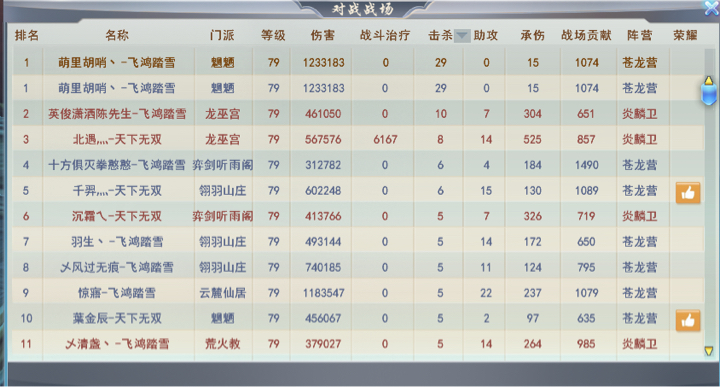Image resolution: width=720 pixels, height=387 pixels.
Task: Sort by 战斗治疗 column header
Action: pyautogui.click(x=385, y=35)
